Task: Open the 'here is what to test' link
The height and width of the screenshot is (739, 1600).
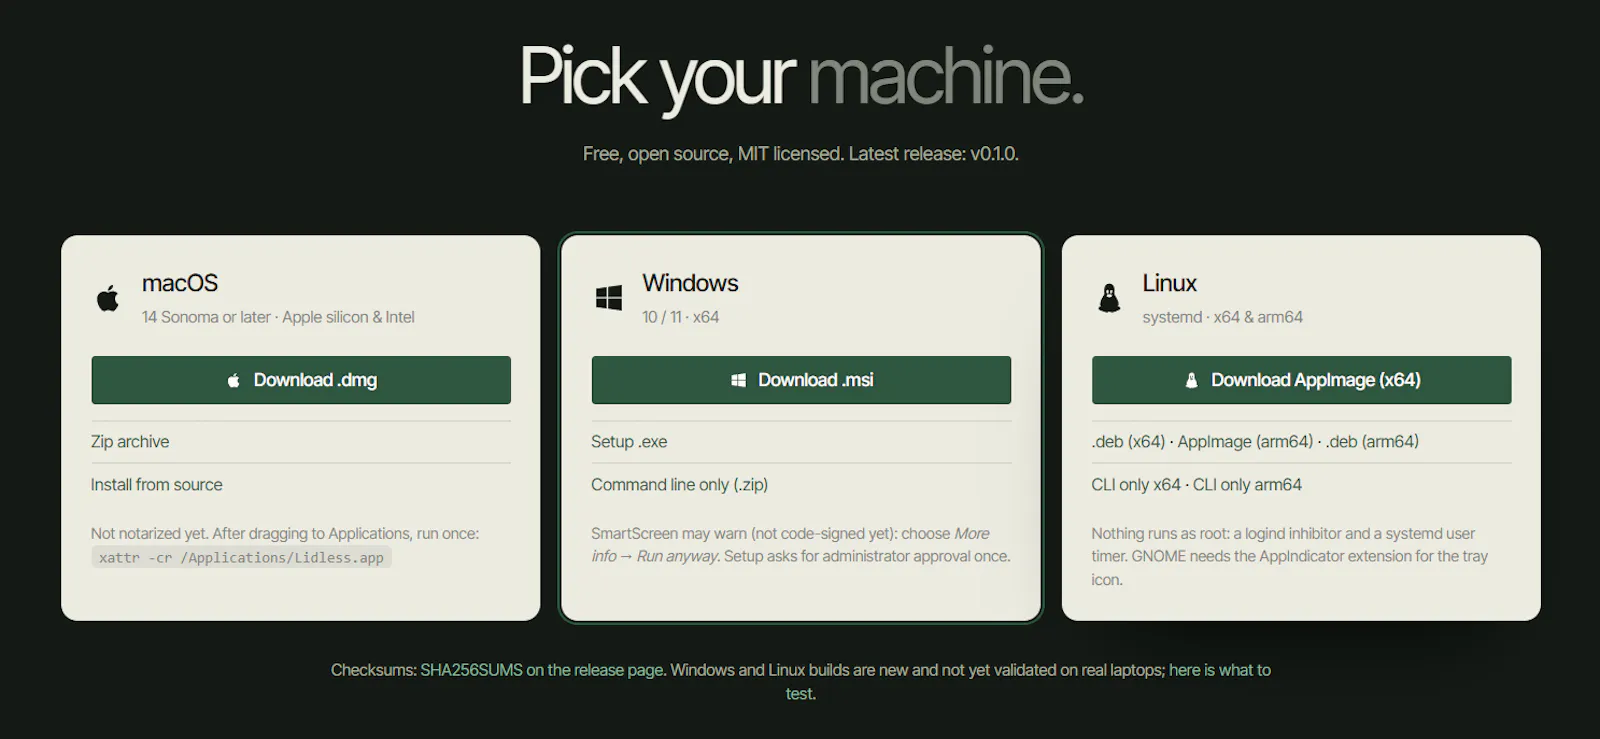Action: tap(1219, 670)
